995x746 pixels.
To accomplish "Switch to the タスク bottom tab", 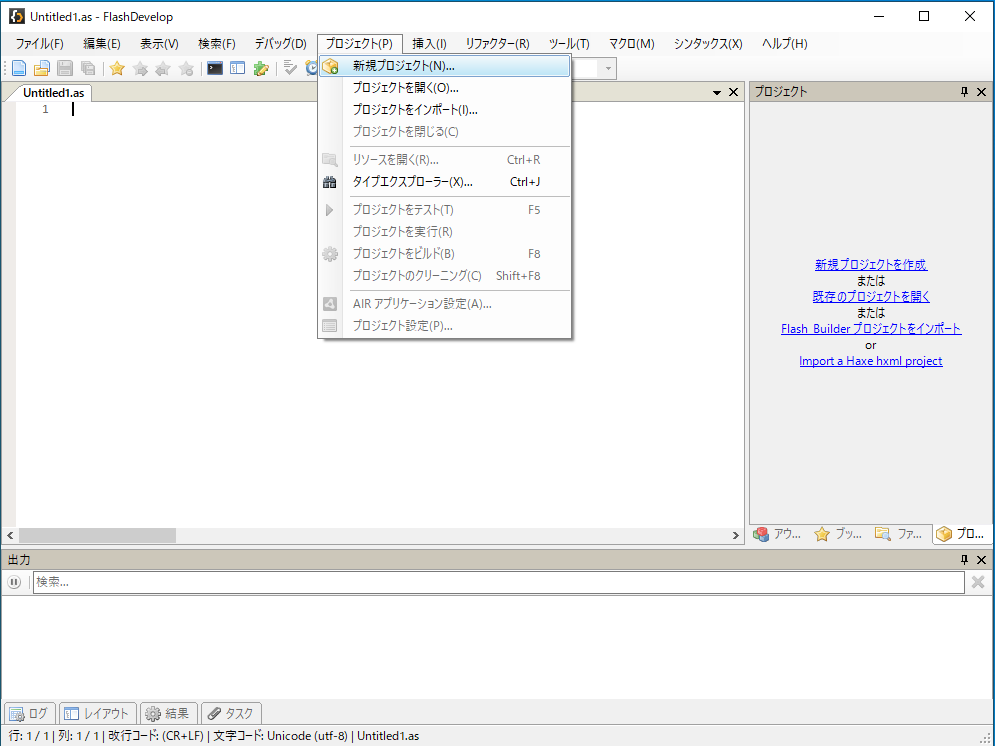I will point(231,714).
